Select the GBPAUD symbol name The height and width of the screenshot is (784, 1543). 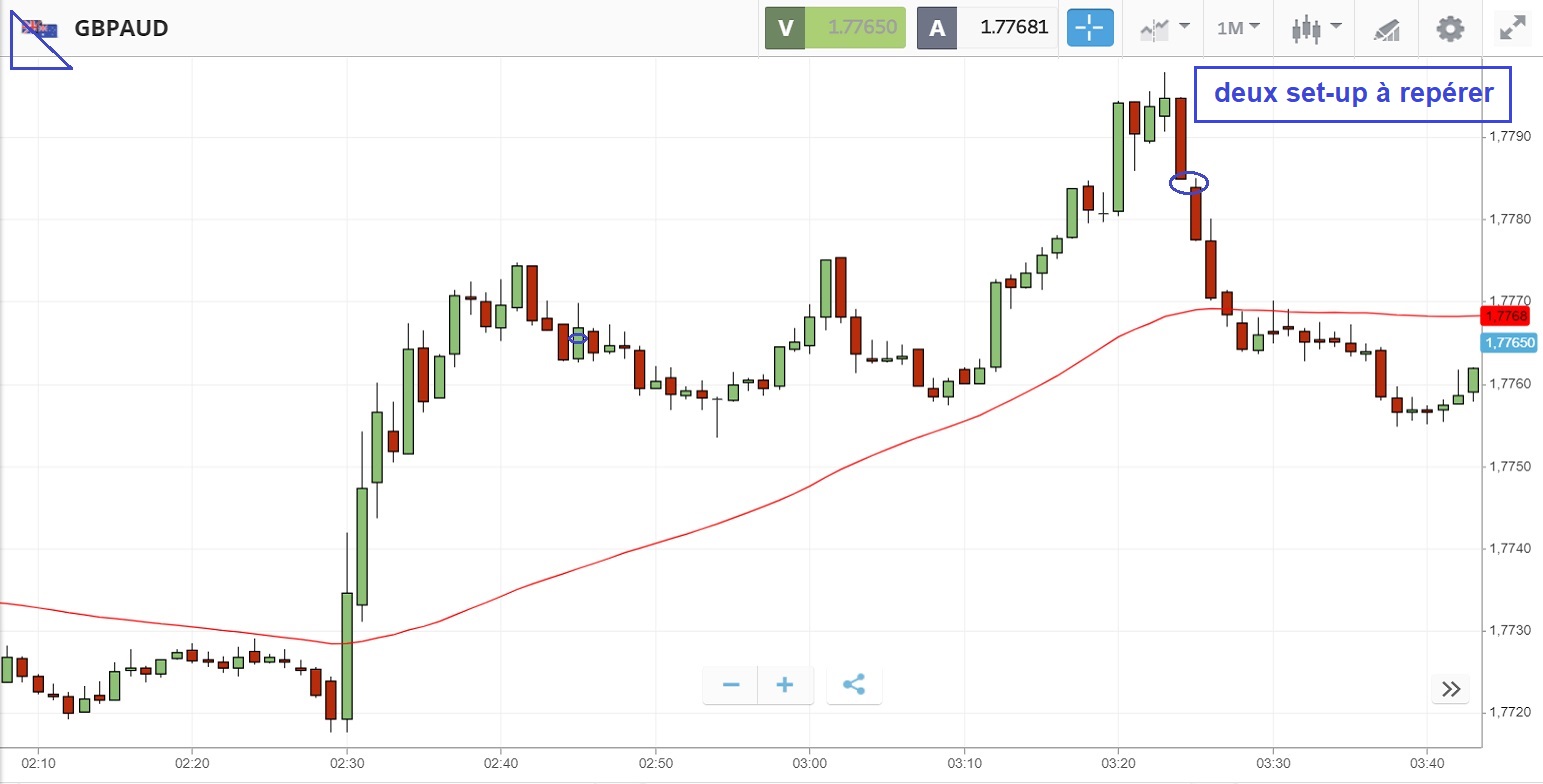click(x=121, y=28)
